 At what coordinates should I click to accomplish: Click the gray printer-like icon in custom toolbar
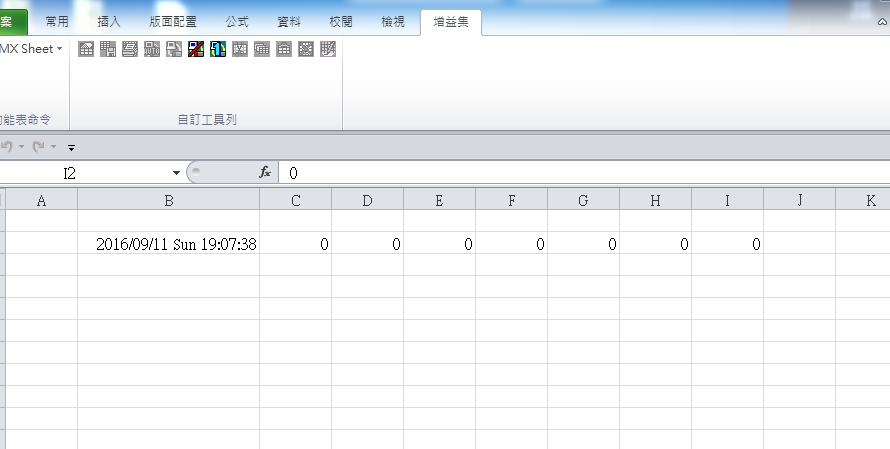(130, 49)
